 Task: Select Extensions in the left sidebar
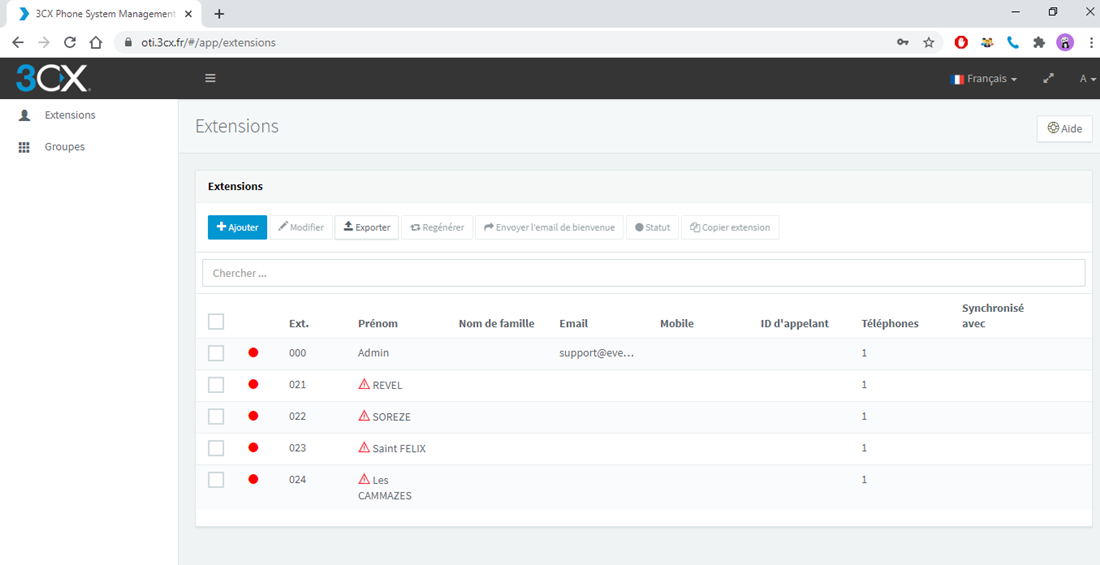click(69, 115)
